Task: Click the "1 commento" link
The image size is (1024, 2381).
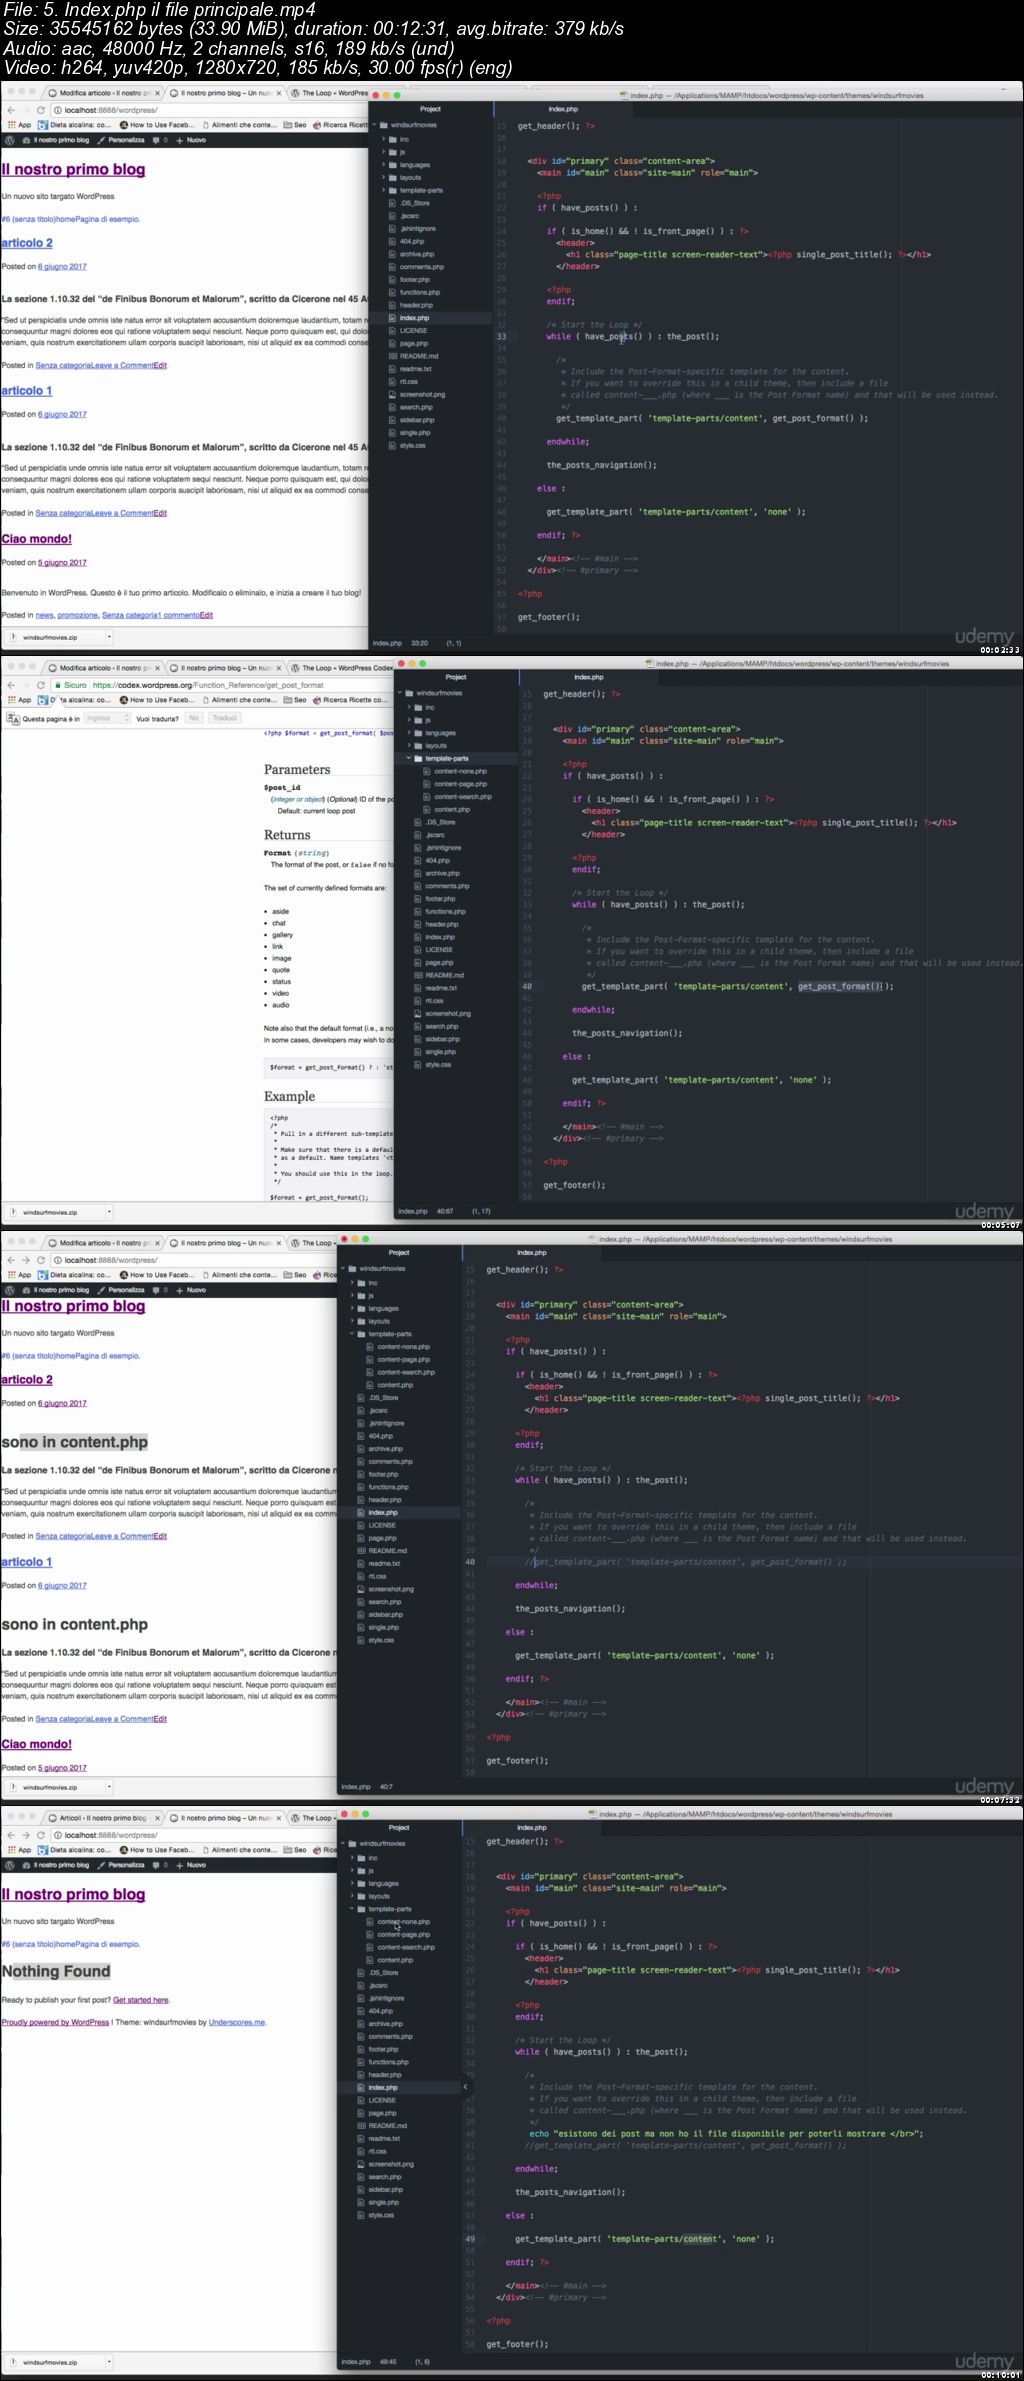Action: (178, 615)
